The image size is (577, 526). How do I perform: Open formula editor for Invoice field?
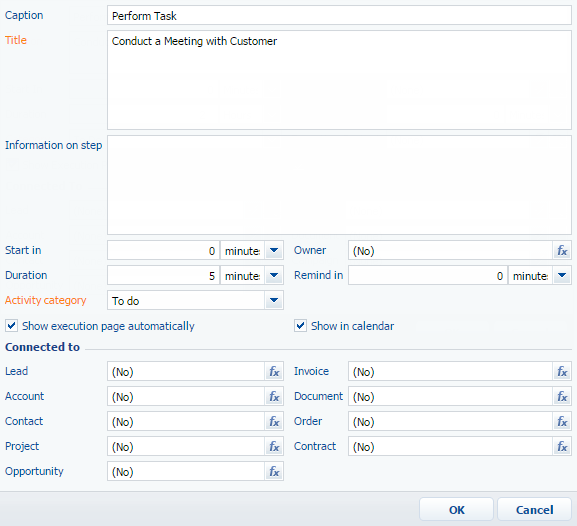[x=562, y=371]
